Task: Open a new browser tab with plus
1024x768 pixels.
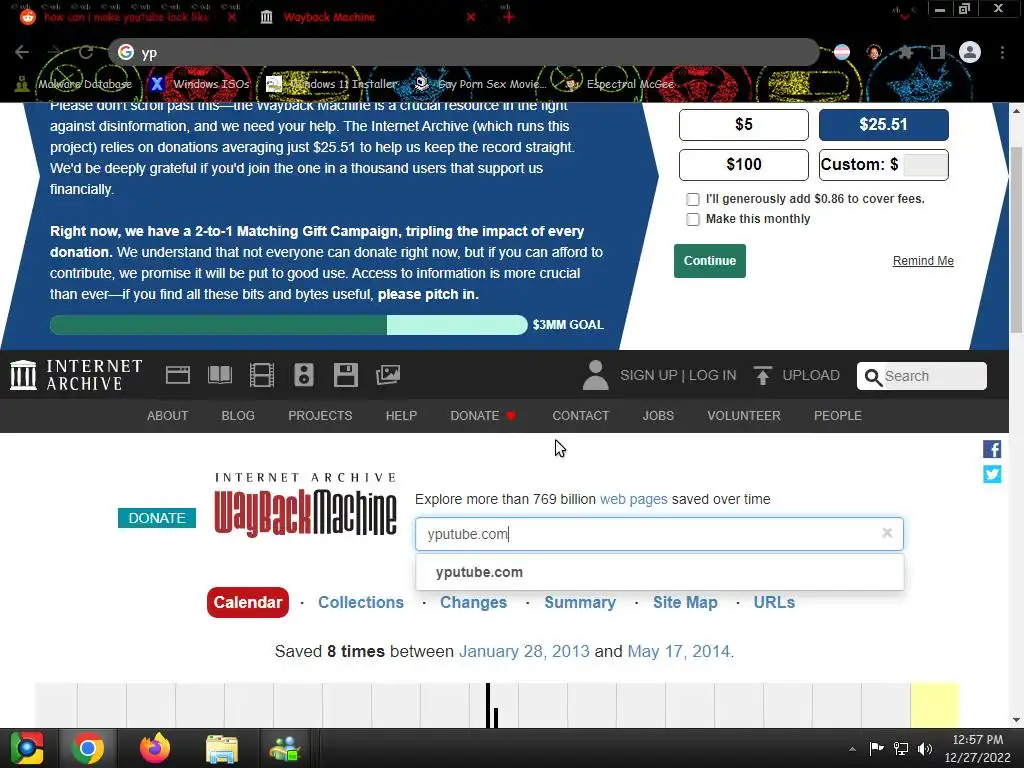Action: pyautogui.click(x=509, y=18)
